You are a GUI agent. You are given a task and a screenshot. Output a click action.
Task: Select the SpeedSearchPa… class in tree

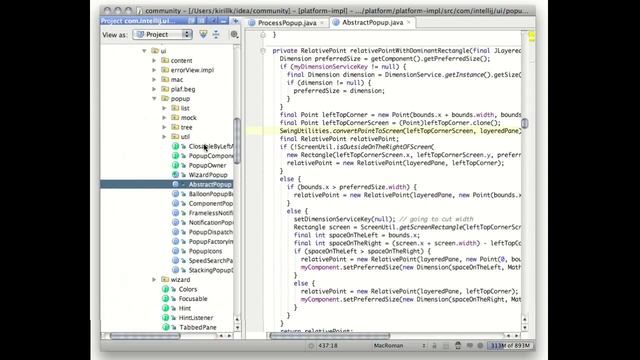click(x=211, y=260)
